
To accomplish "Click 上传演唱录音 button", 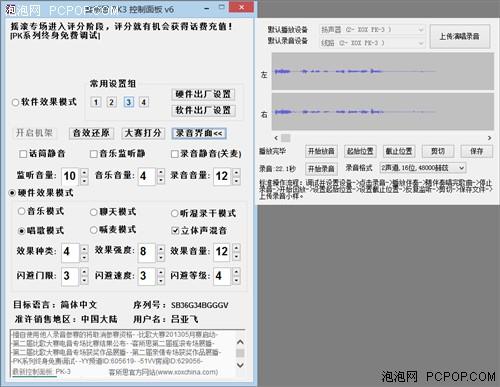I will coord(460,36).
